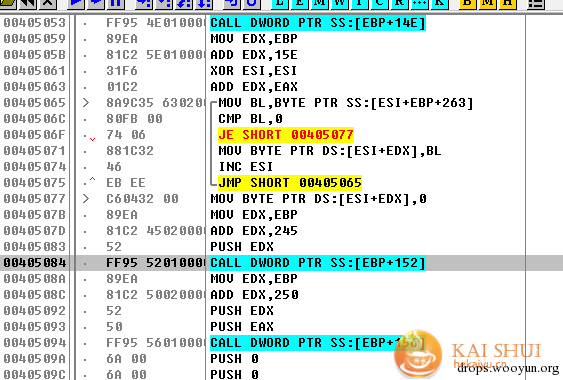Open Threads window with T button
563x380 pixels.
coord(359,4)
